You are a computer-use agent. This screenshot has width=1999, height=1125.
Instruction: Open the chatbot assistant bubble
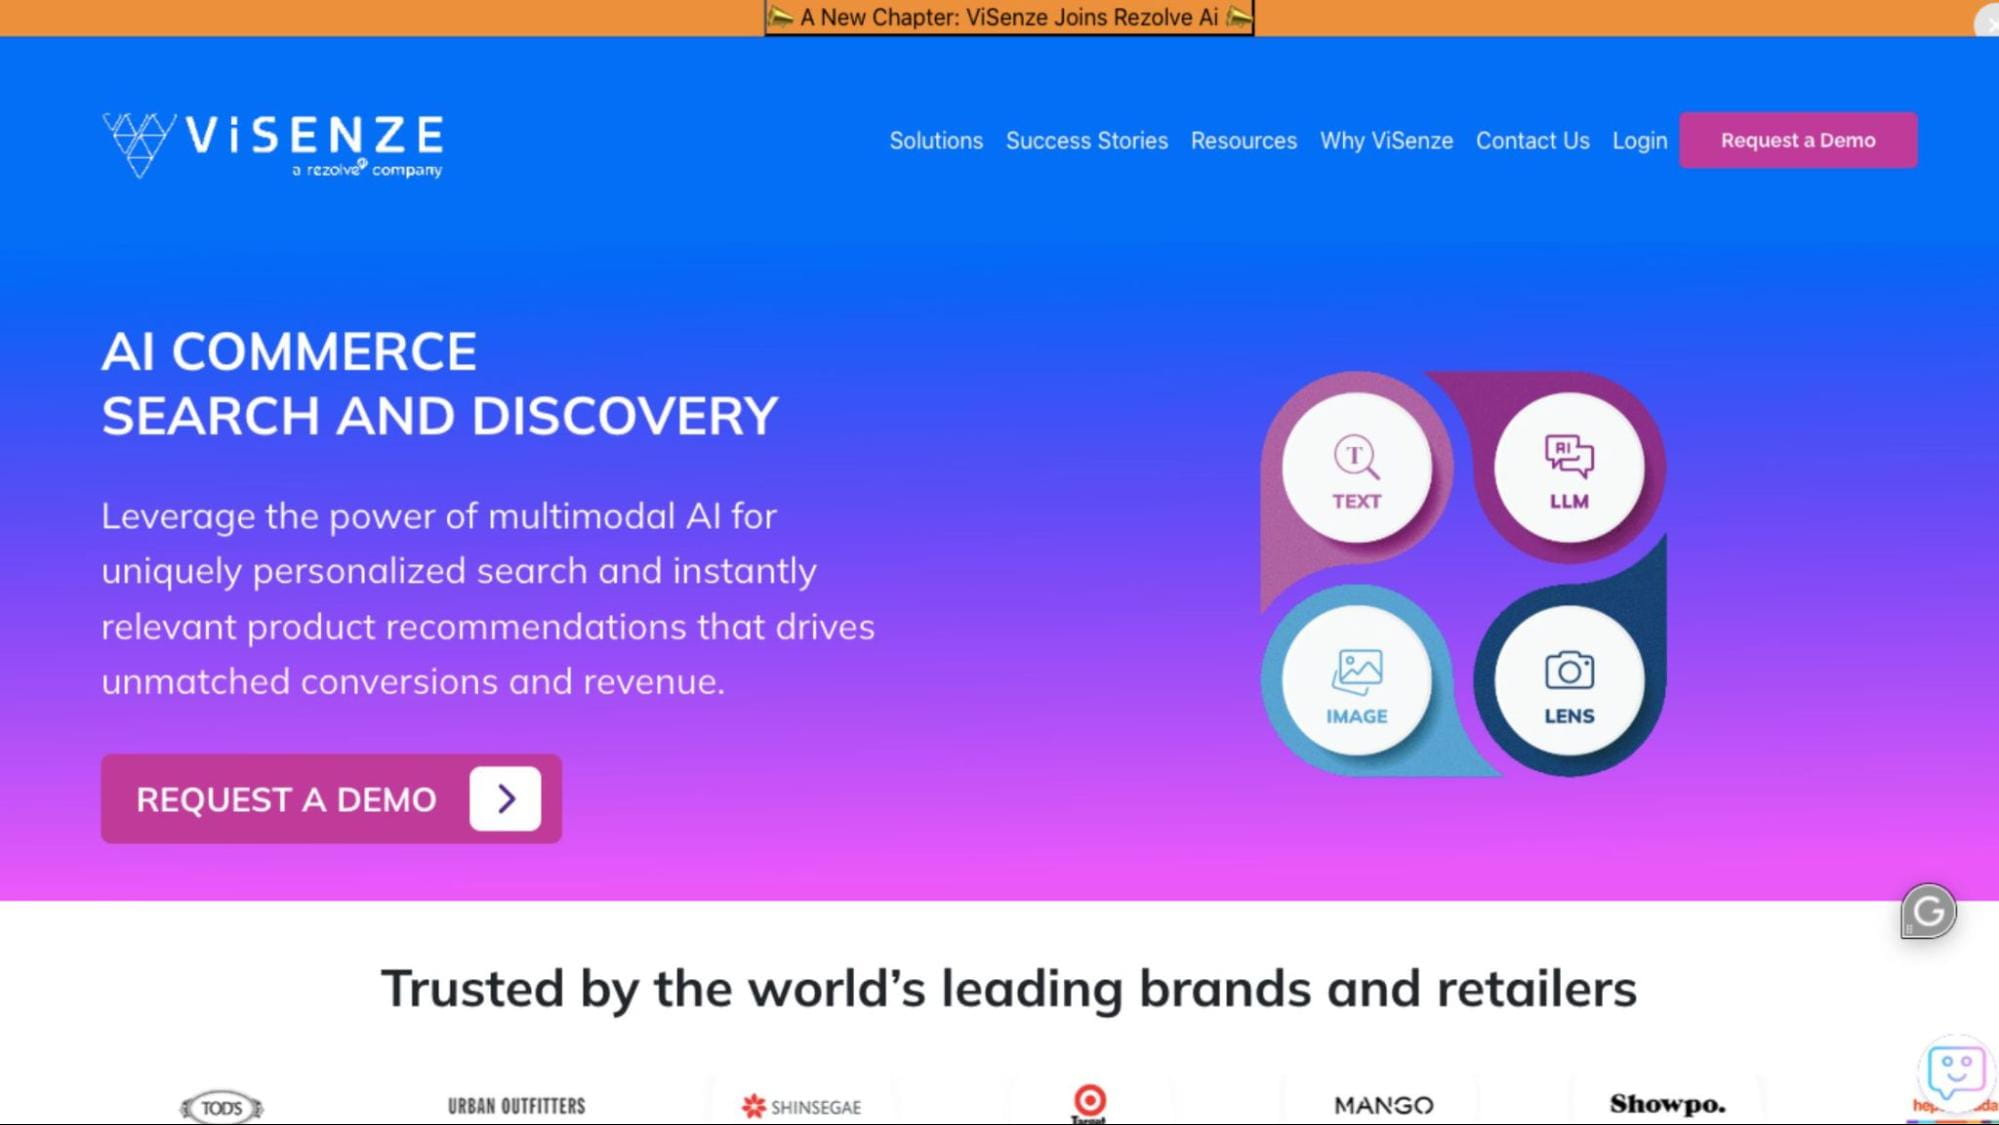click(x=1955, y=1072)
